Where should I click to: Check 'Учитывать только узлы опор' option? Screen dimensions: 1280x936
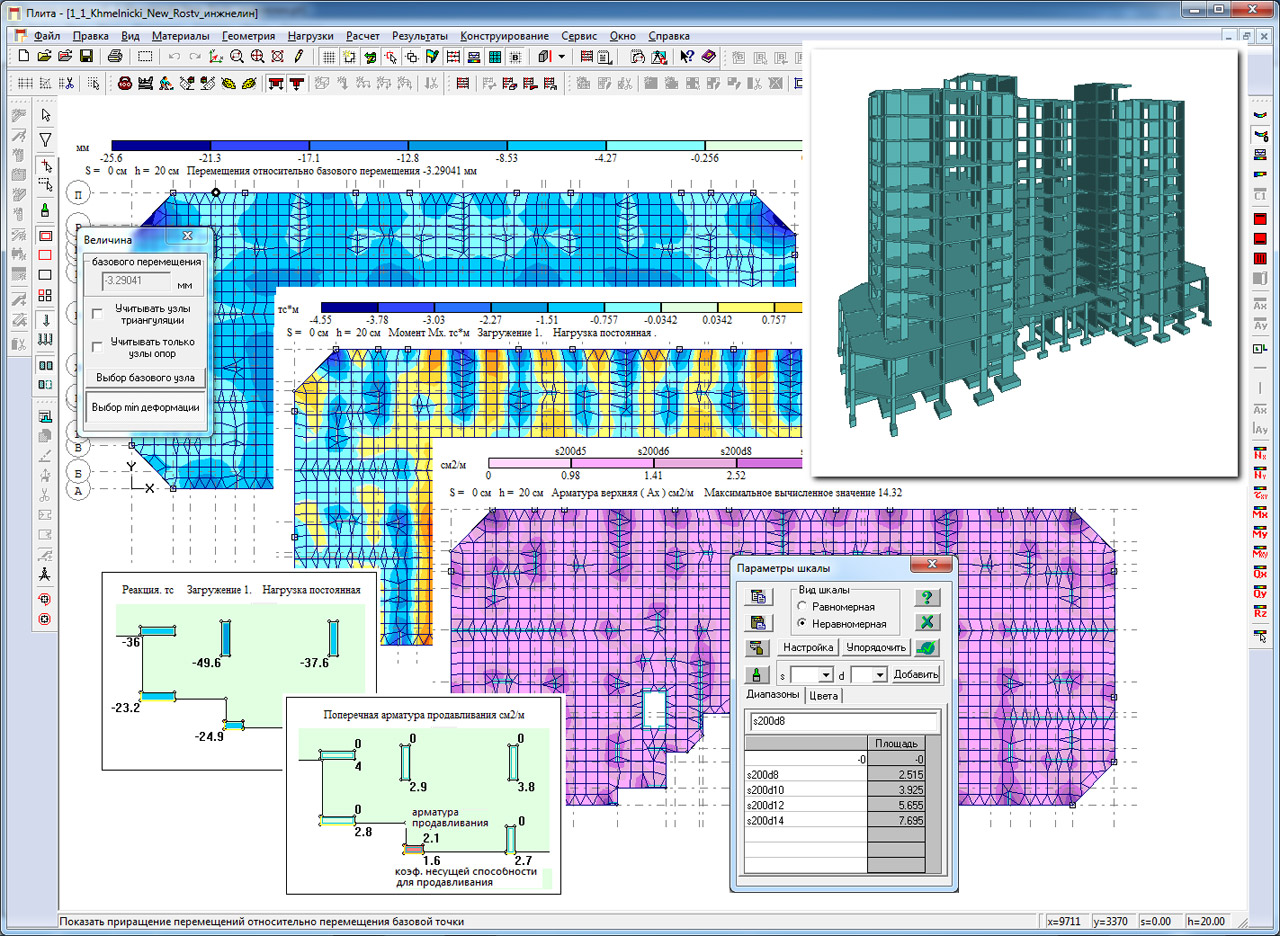[97, 346]
